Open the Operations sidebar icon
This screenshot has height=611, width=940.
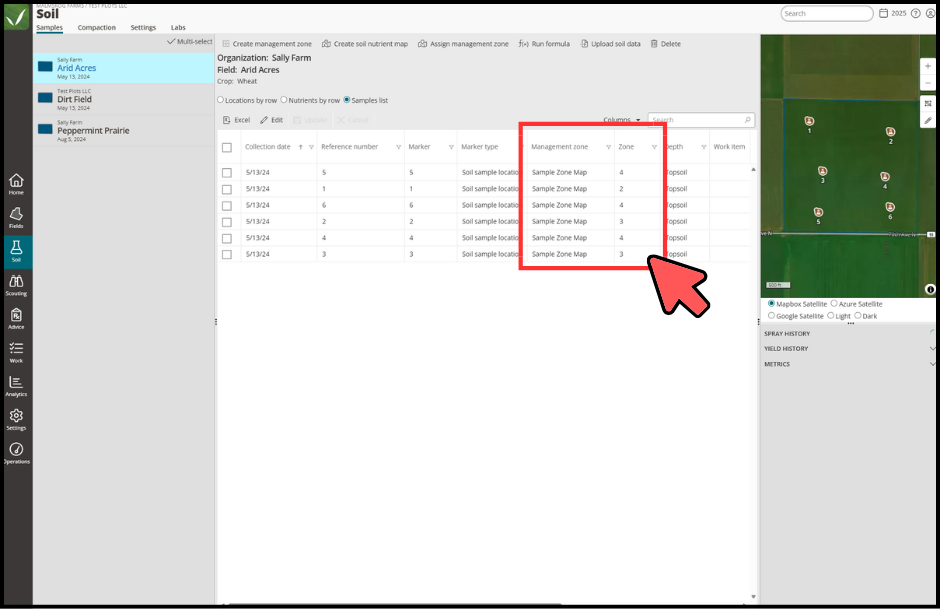[16, 453]
